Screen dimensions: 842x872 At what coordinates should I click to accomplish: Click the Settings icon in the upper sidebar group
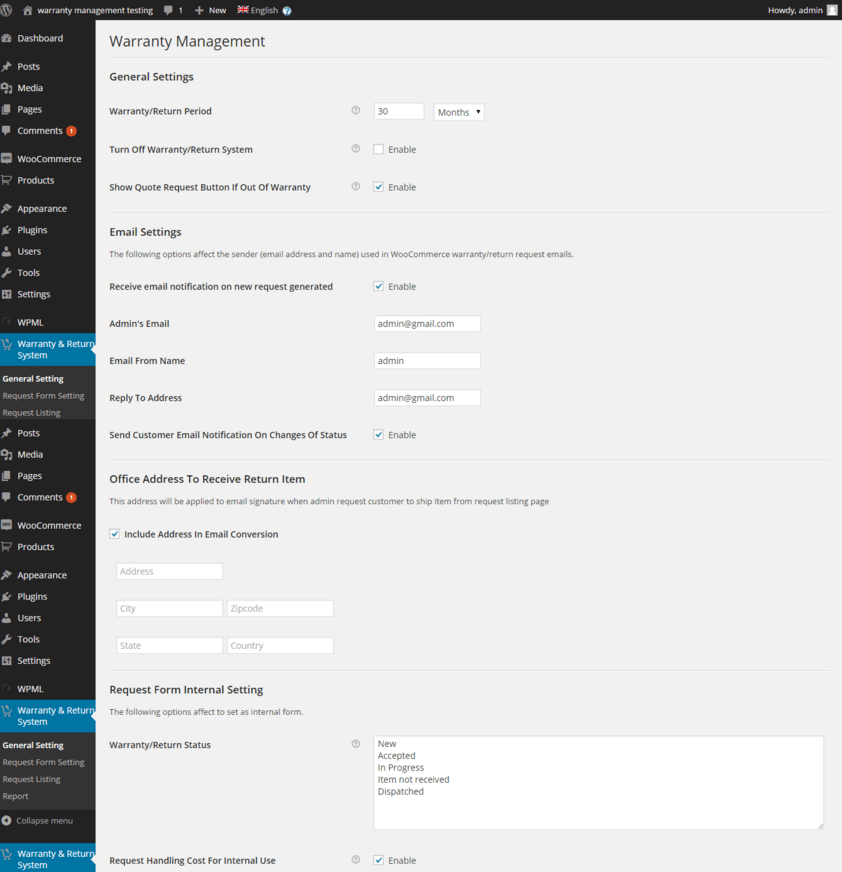coord(7,294)
